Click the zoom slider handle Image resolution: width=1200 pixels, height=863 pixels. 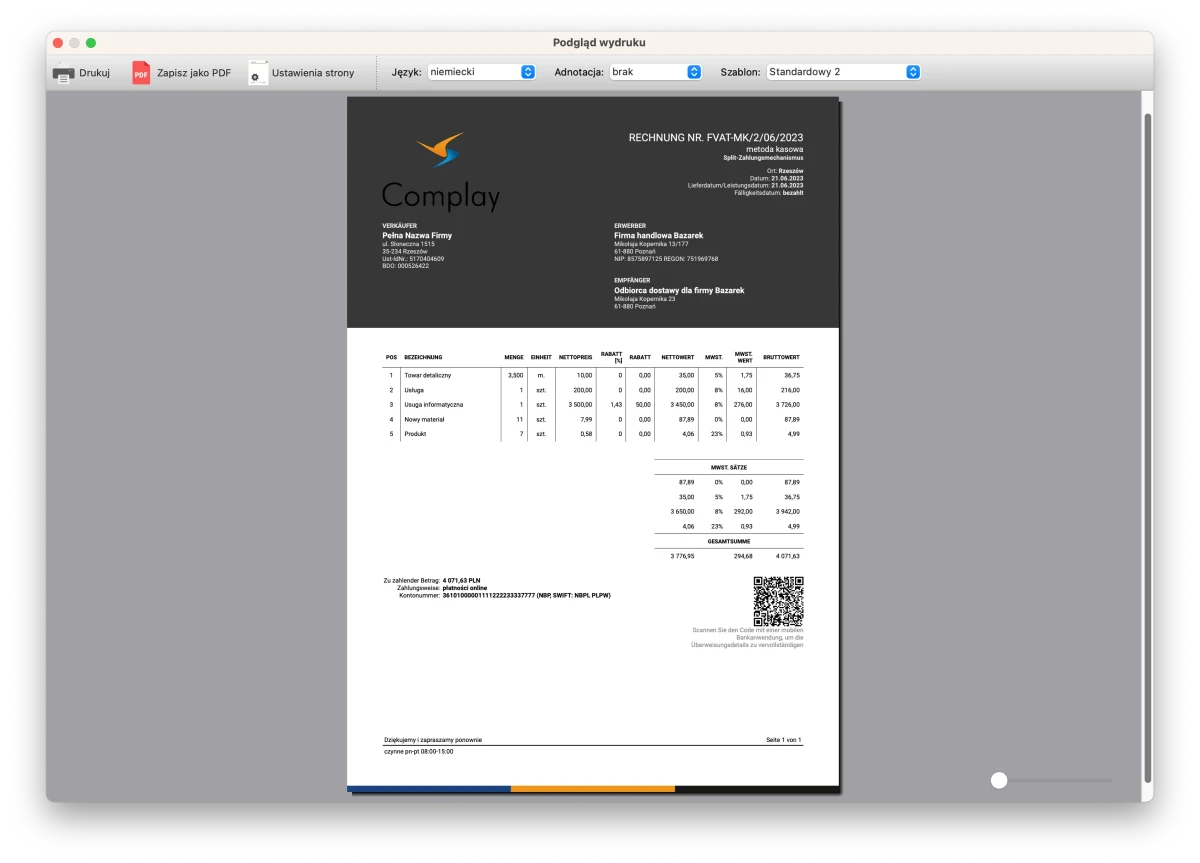point(999,780)
